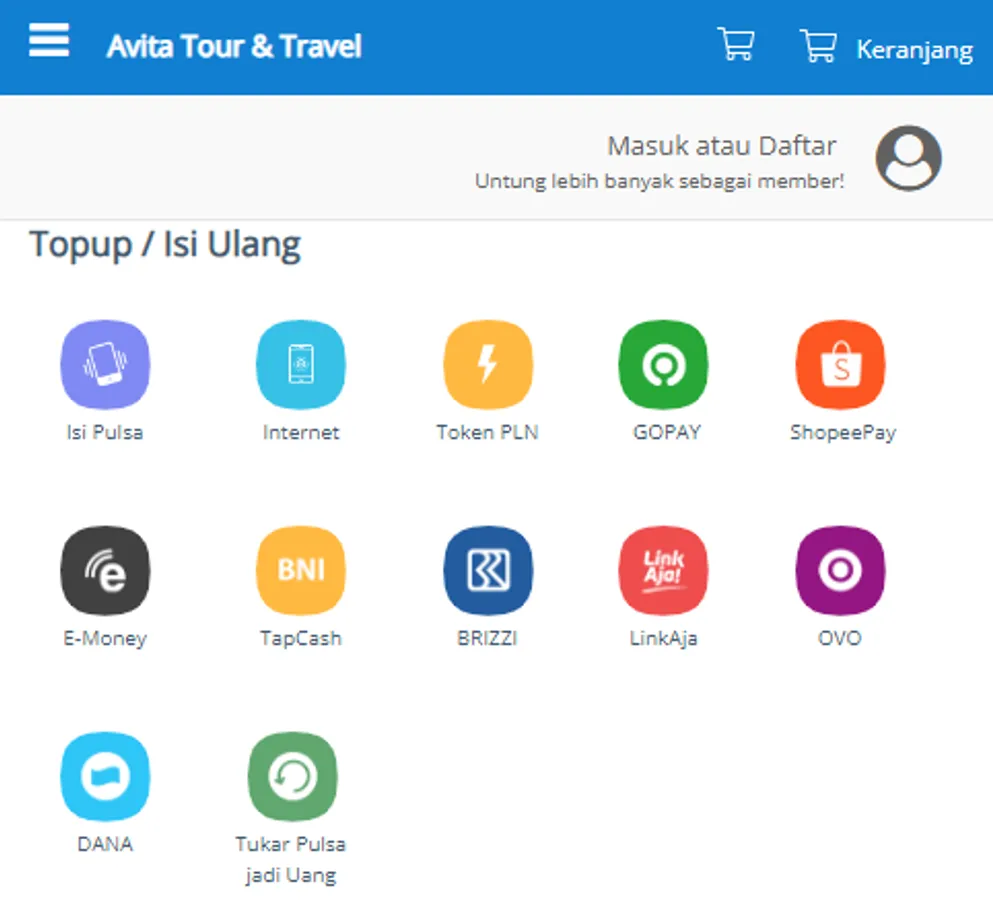Choose the GOPAY icon
The image size is (993, 900).
[663, 364]
